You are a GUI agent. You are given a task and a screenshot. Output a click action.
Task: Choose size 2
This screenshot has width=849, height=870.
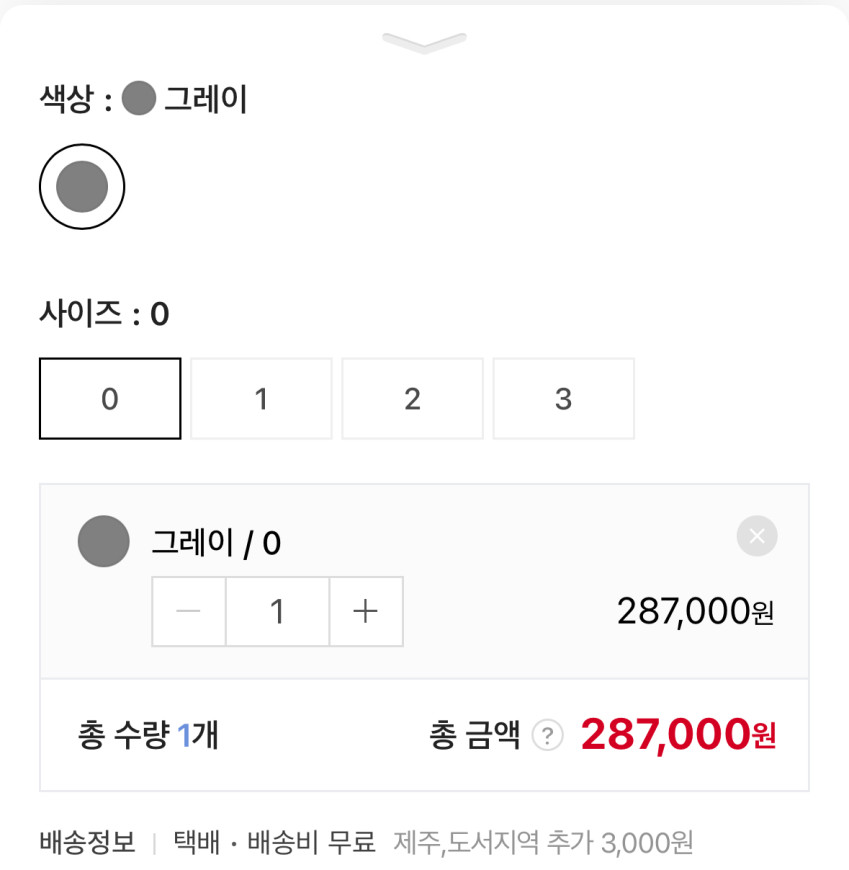pyautogui.click(x=412, y=399)
